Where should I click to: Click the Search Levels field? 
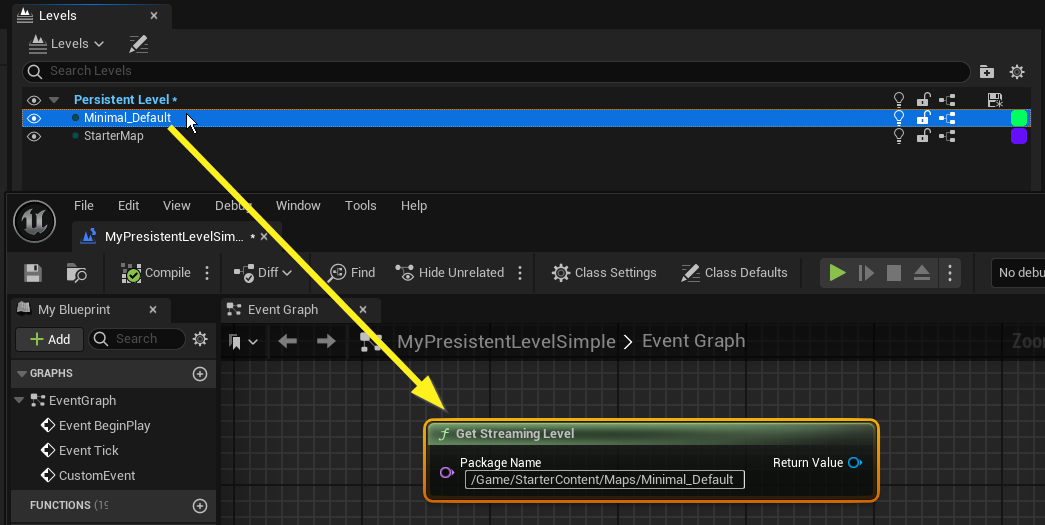click(496, 71)
